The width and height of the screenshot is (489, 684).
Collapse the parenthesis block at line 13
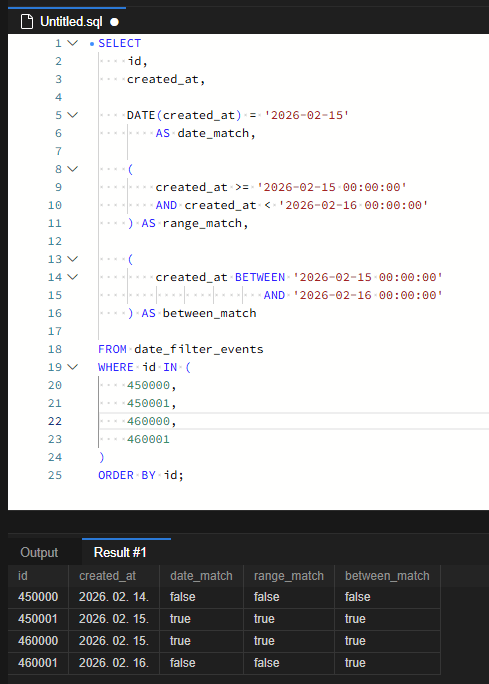click(x=72, y=259)
